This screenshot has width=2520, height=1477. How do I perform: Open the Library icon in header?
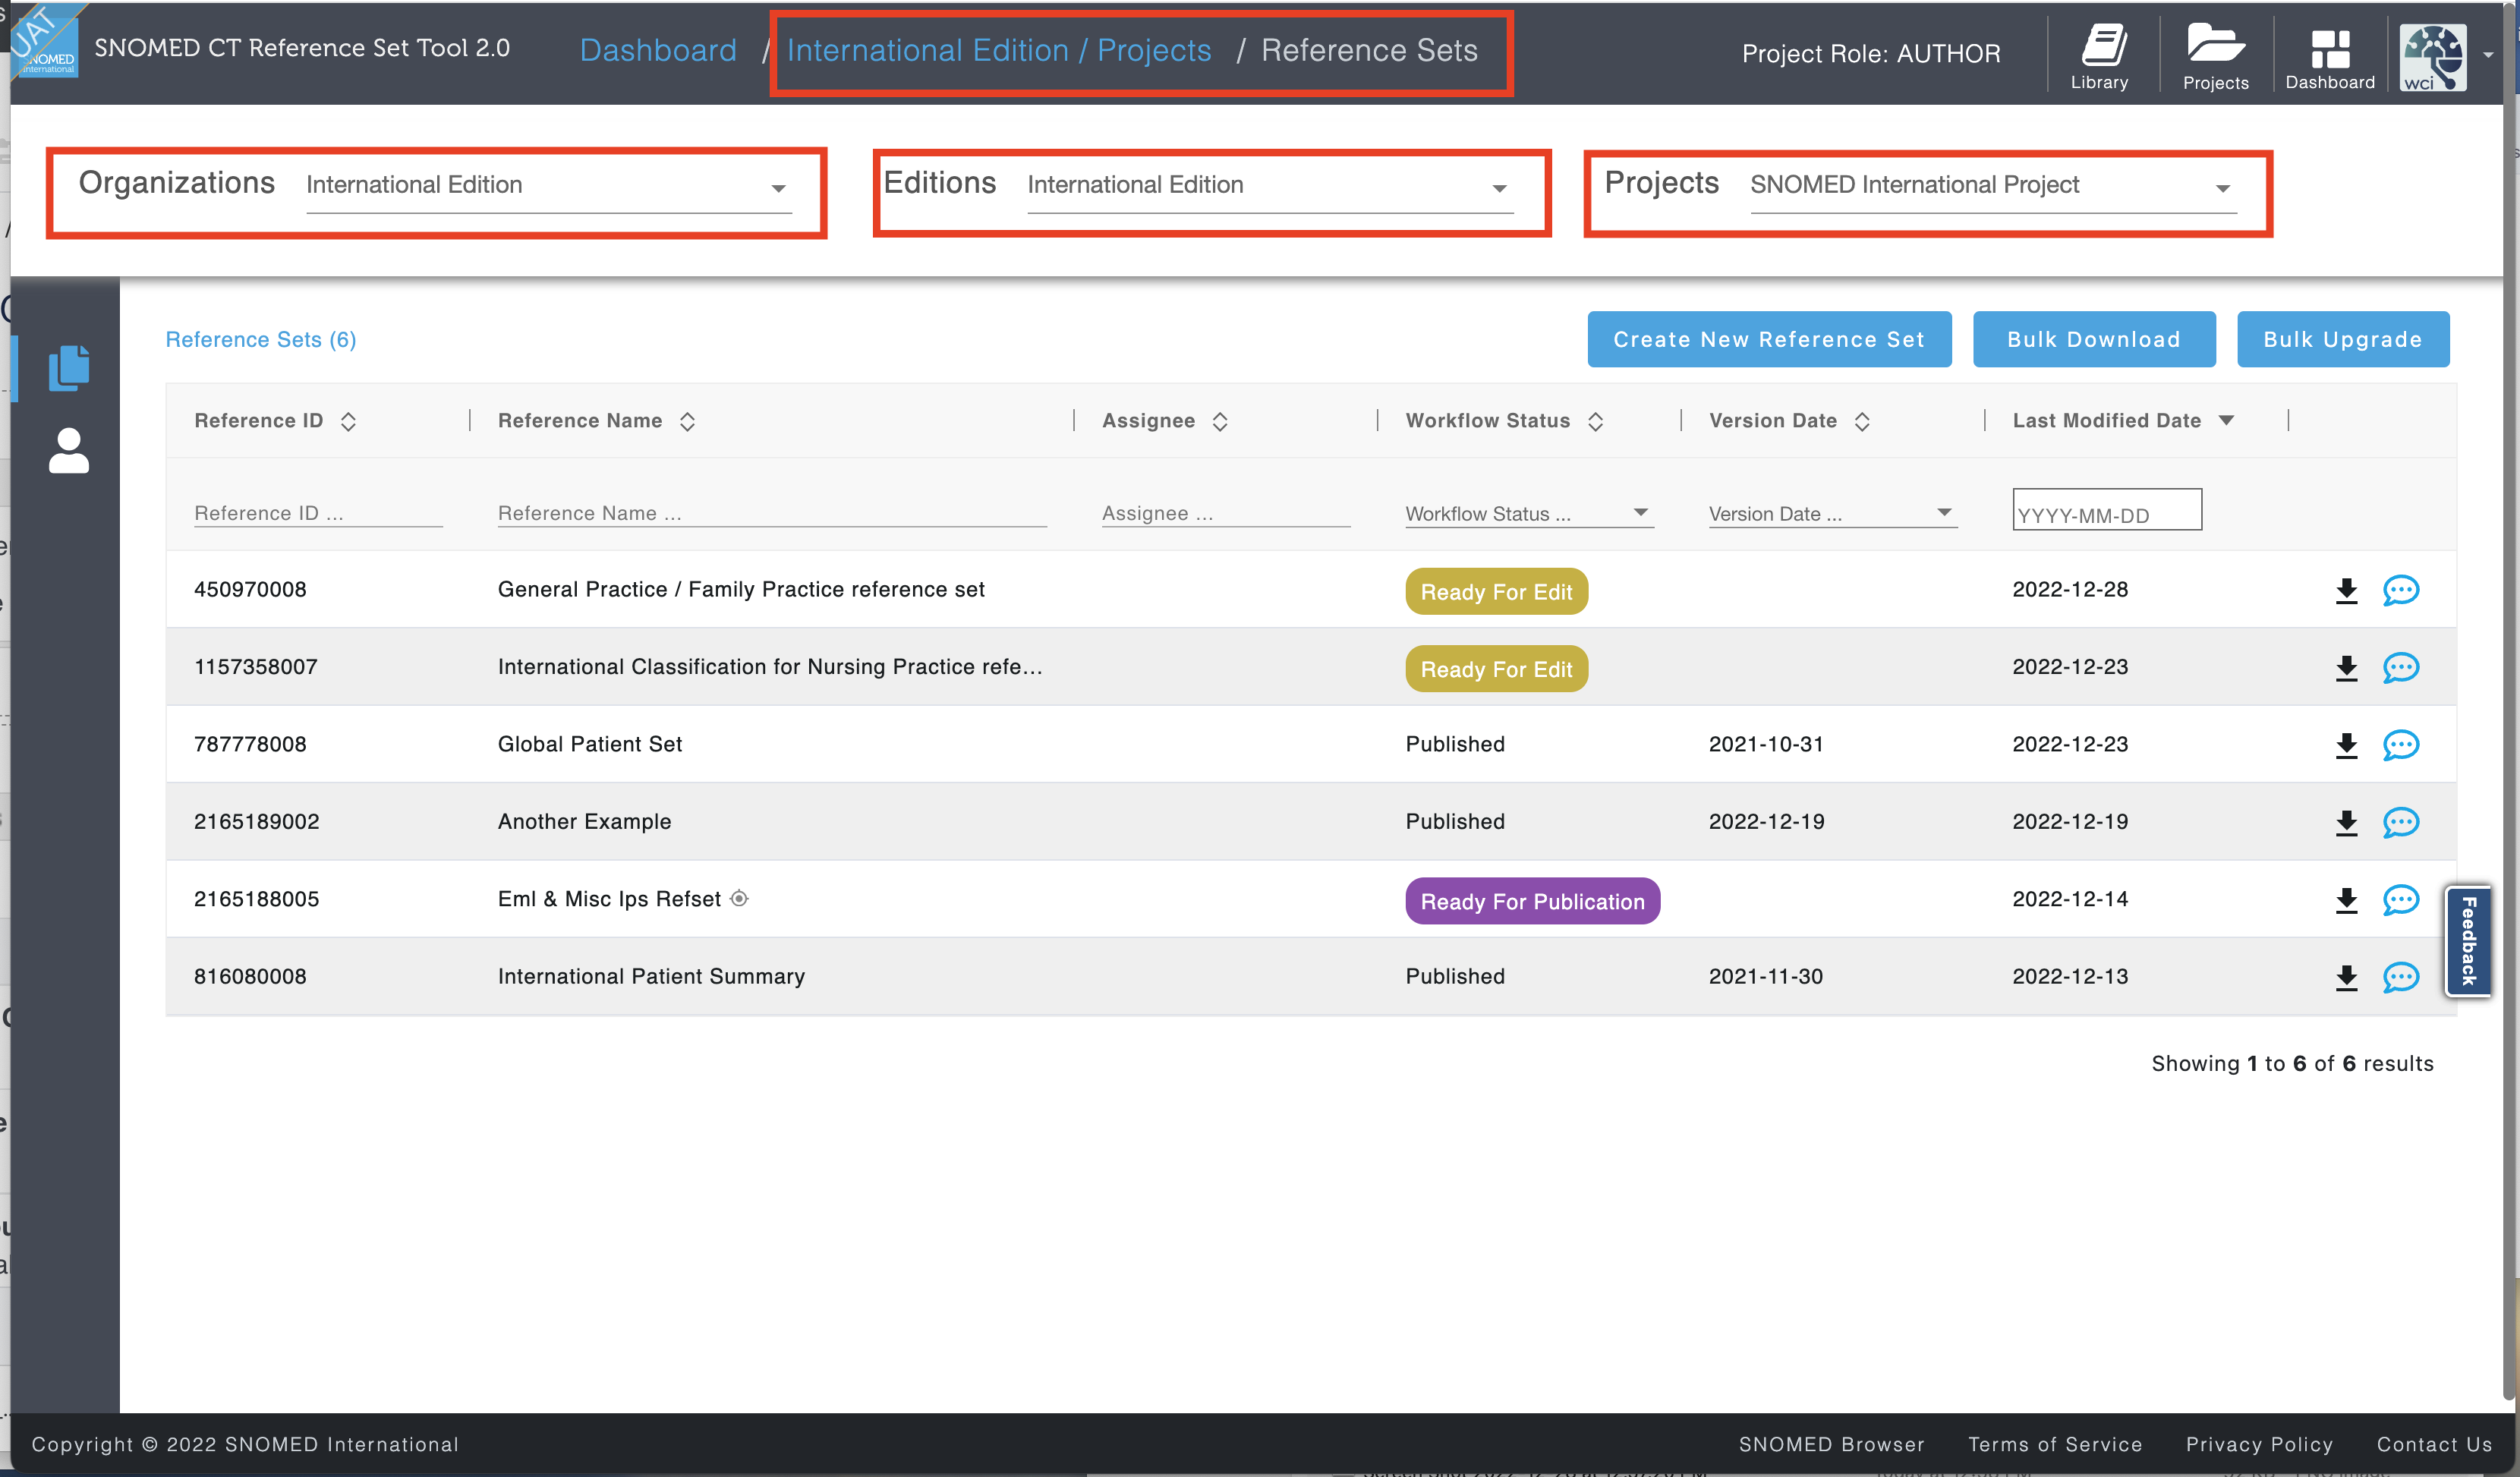click(x=2099, y=56)
